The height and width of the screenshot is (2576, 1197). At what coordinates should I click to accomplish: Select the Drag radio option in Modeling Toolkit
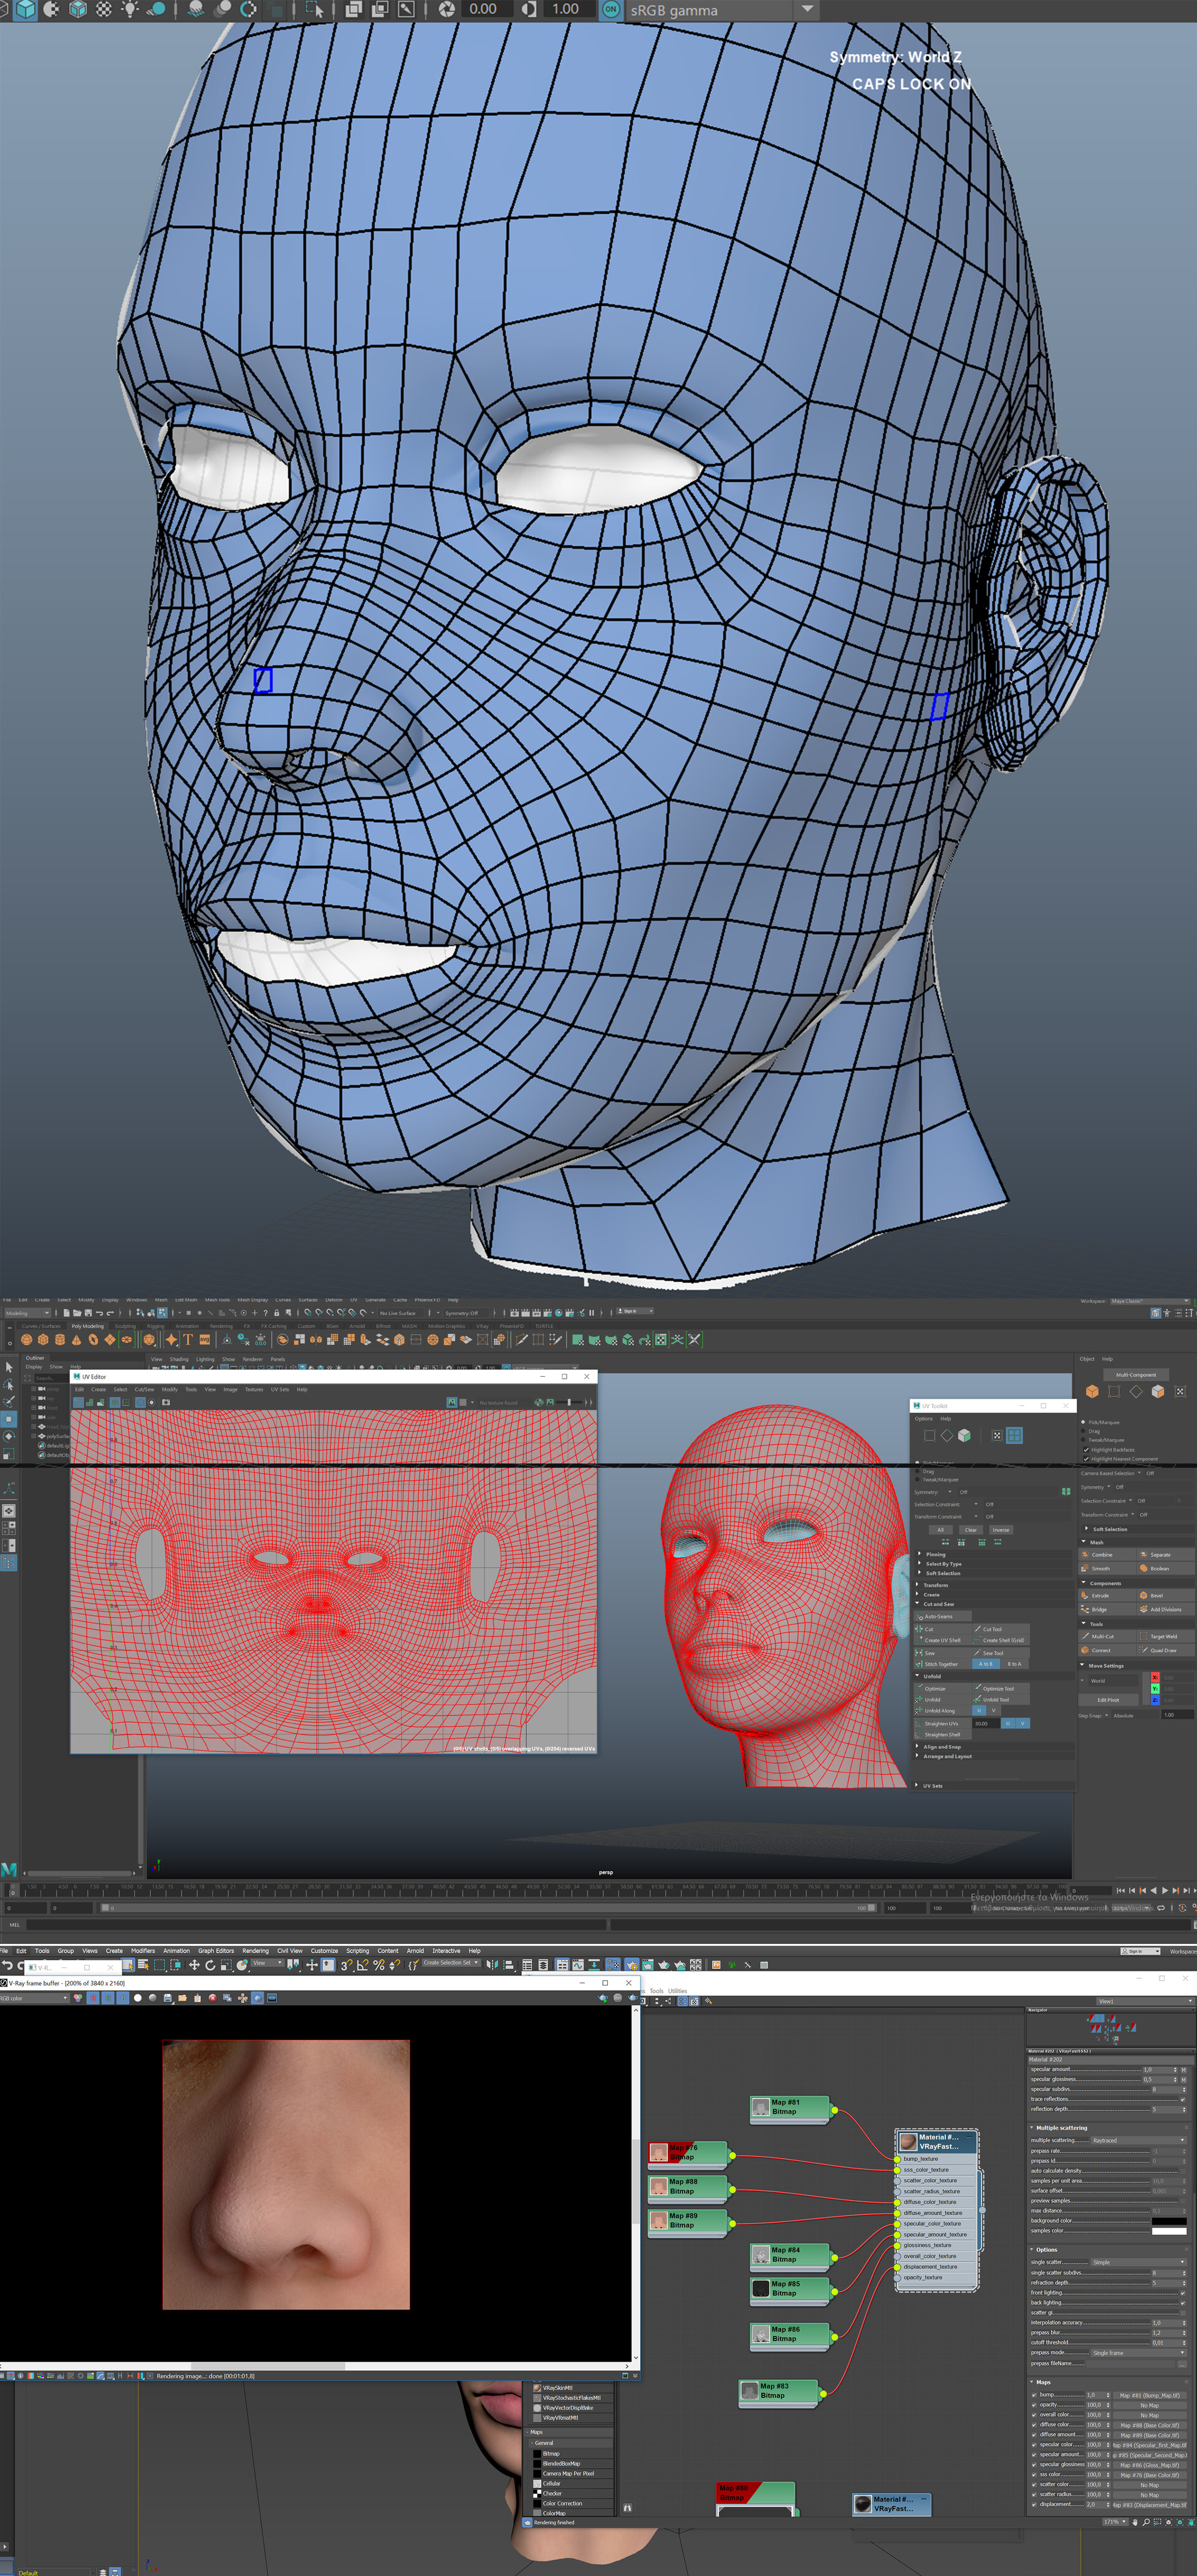tap(1084, 1431)
